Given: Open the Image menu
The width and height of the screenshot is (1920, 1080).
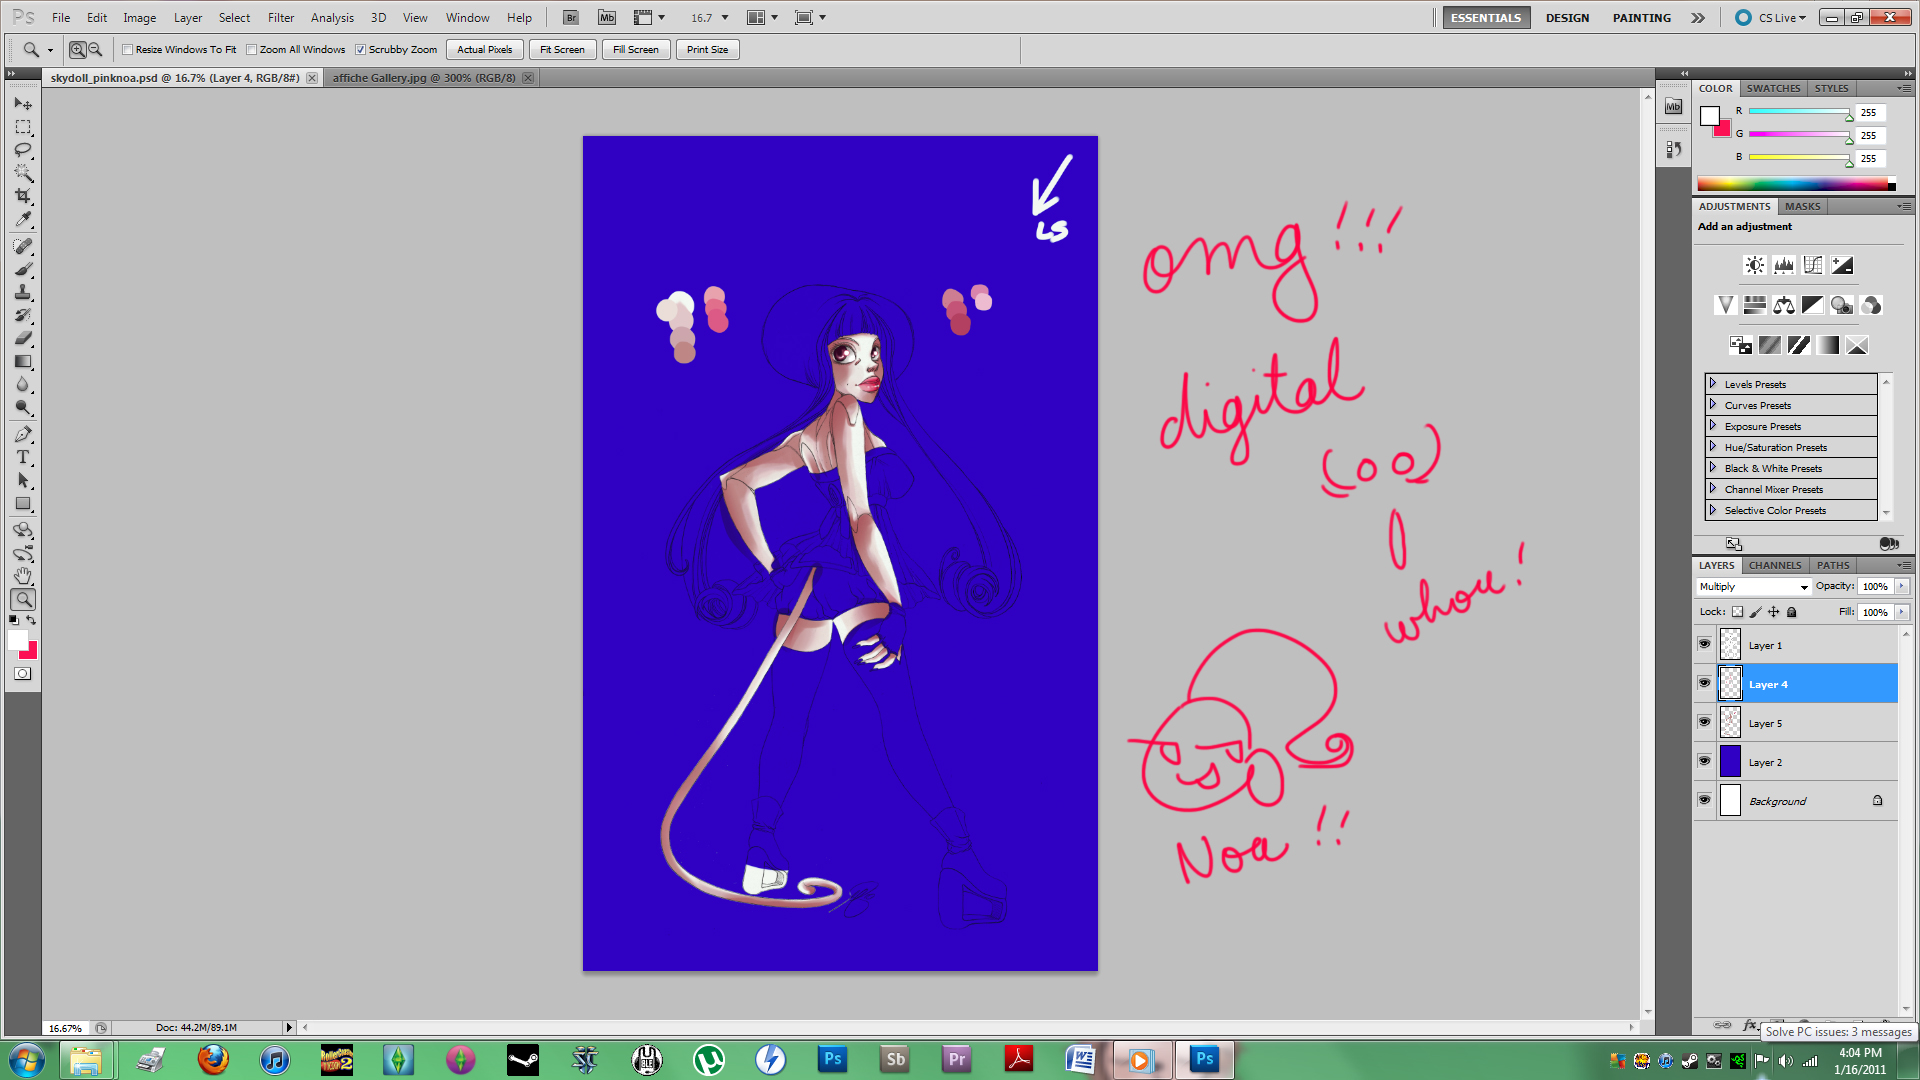Looking at the screenshot, I should (x=140, y=18).
